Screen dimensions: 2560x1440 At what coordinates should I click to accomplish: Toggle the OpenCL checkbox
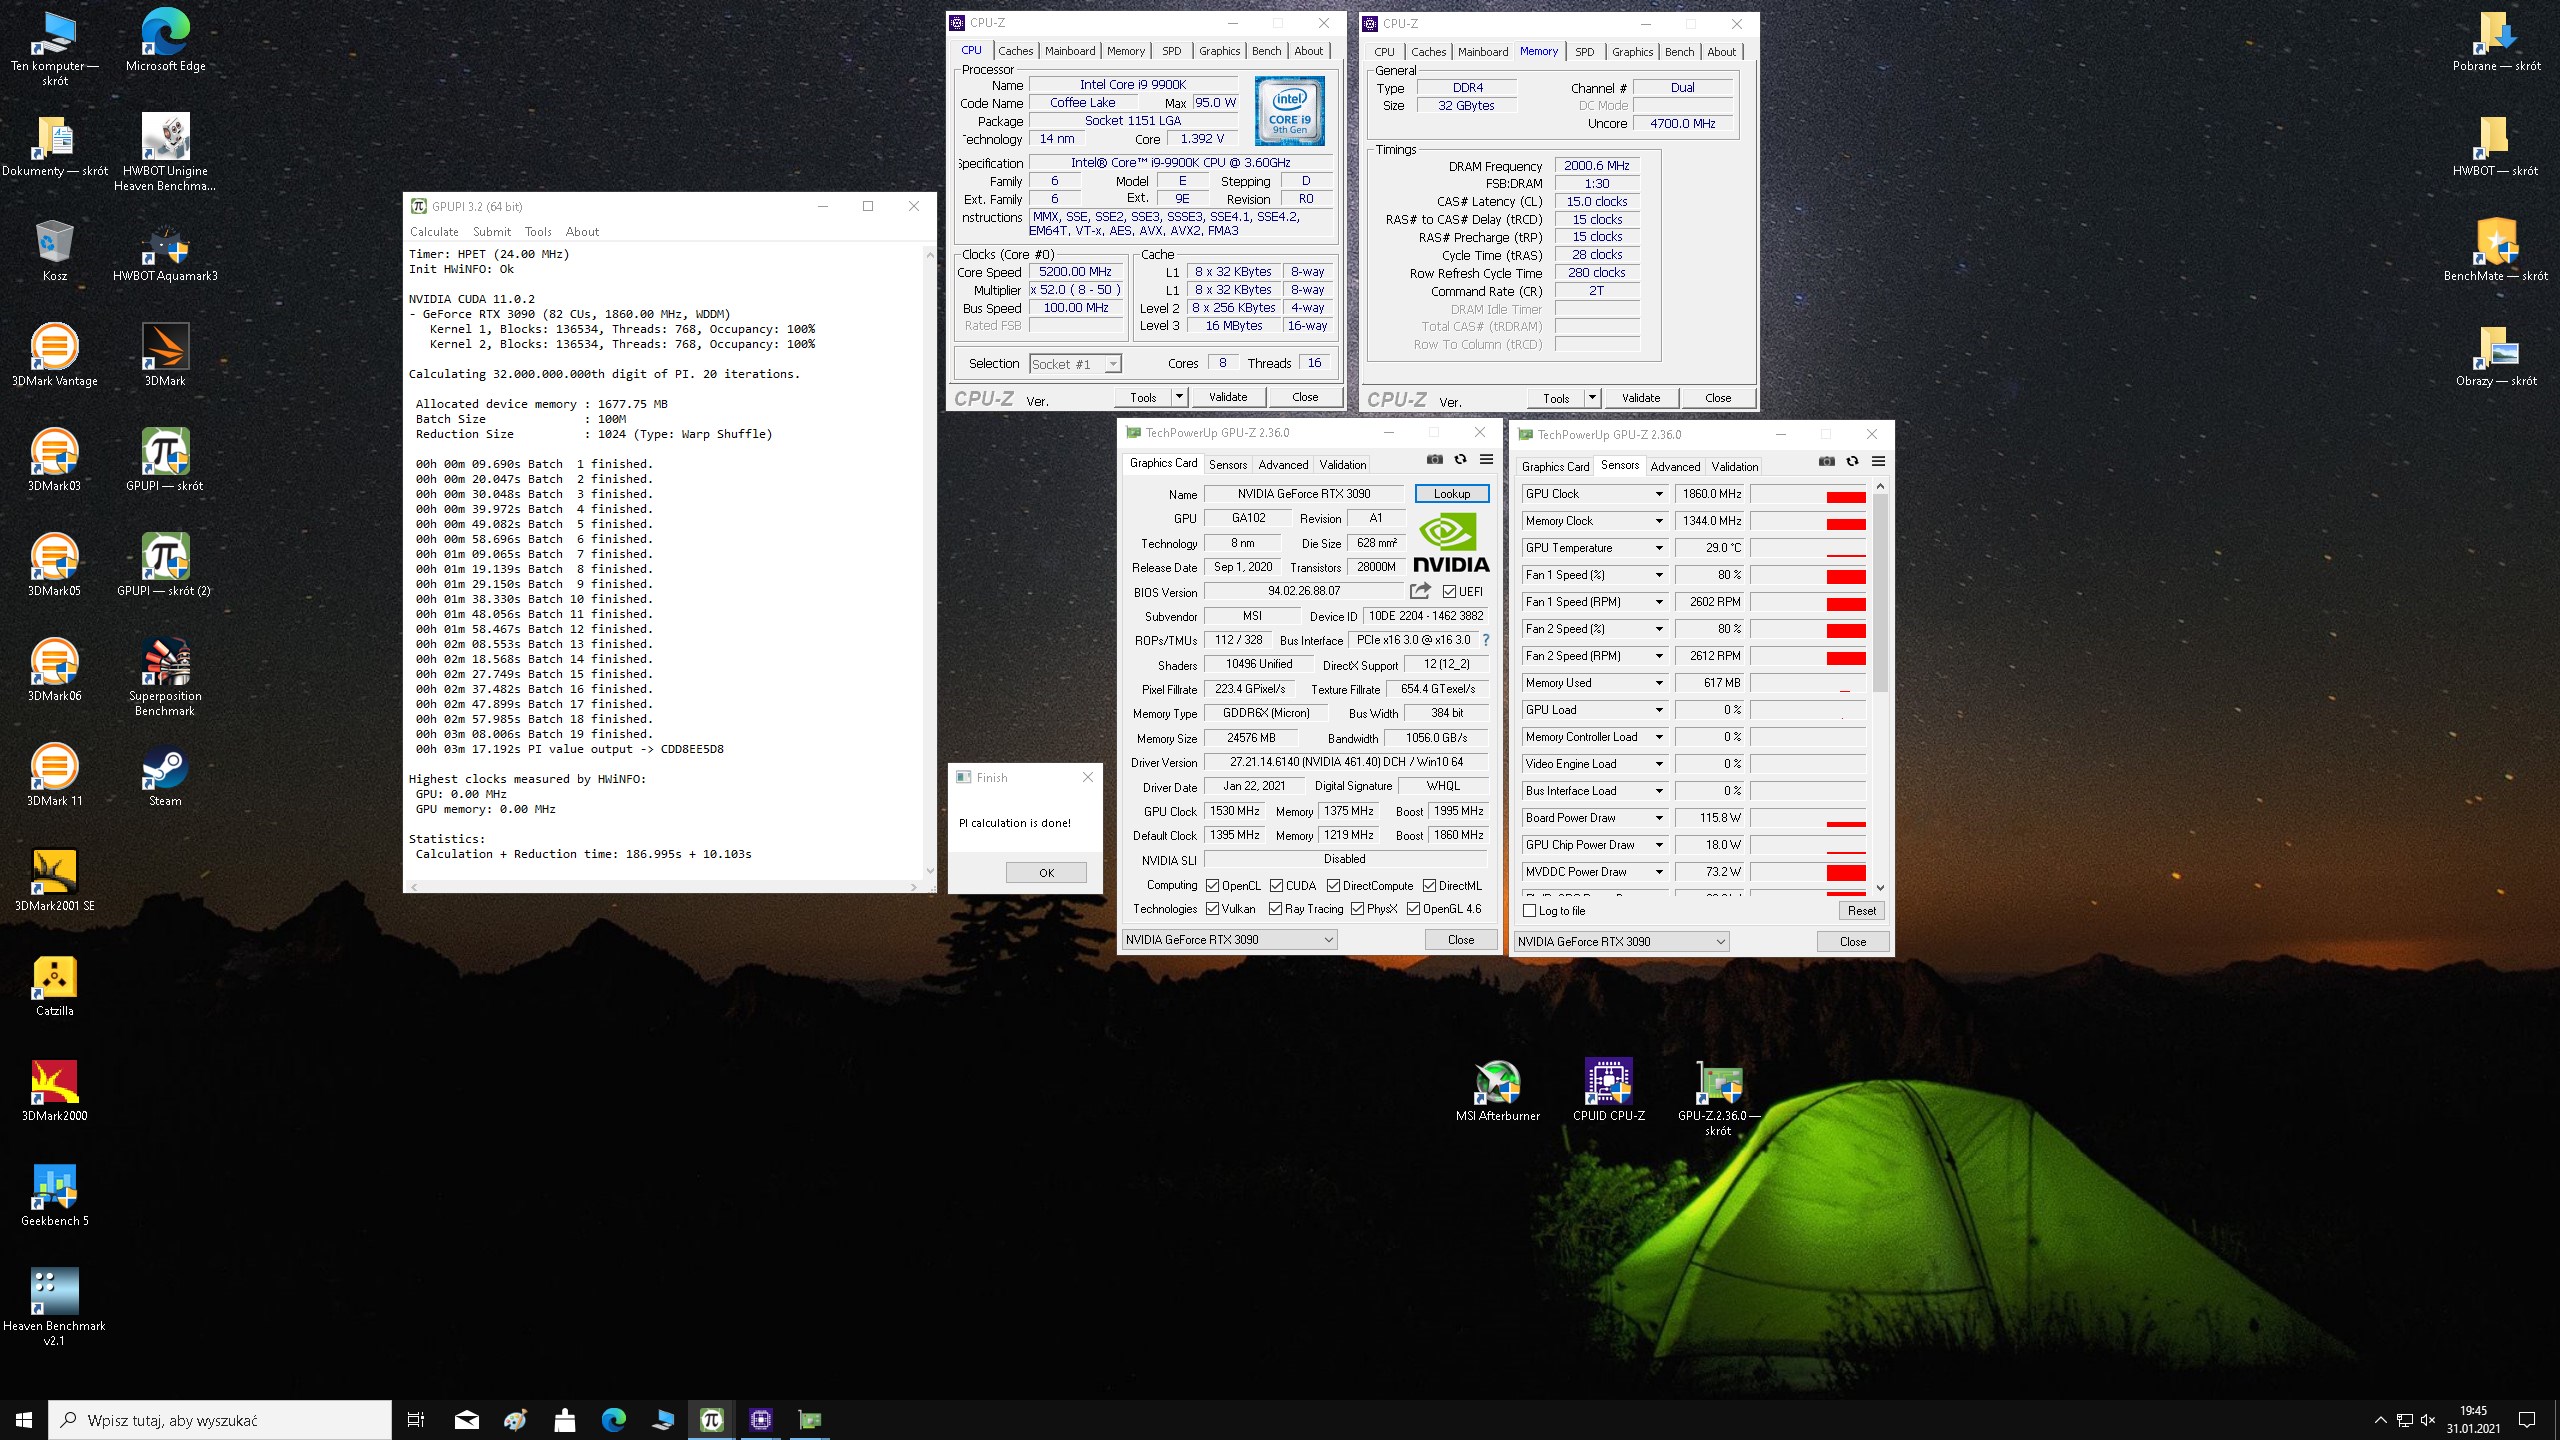click(1212, 885)
